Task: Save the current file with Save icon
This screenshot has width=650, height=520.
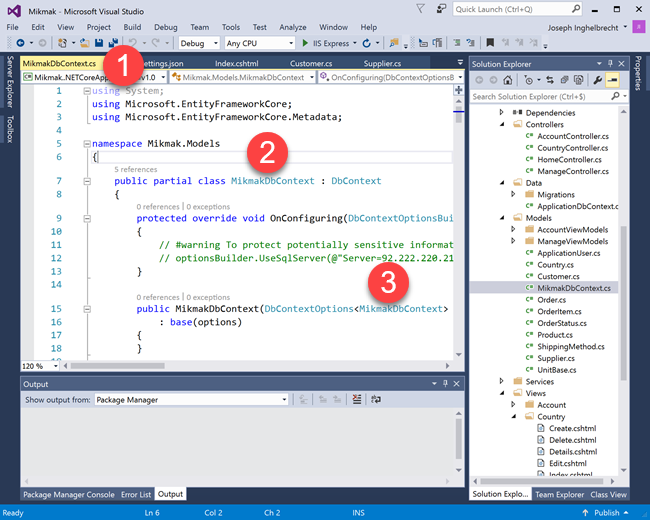Action: [x=99, y=43]
